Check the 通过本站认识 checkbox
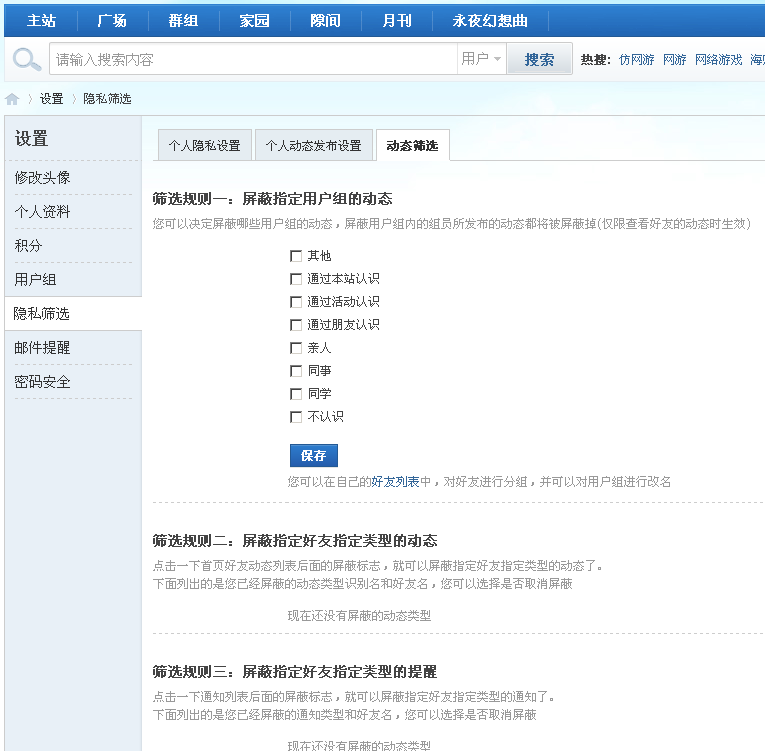This screenshot has width=765, height=751. tap(296, 279)
